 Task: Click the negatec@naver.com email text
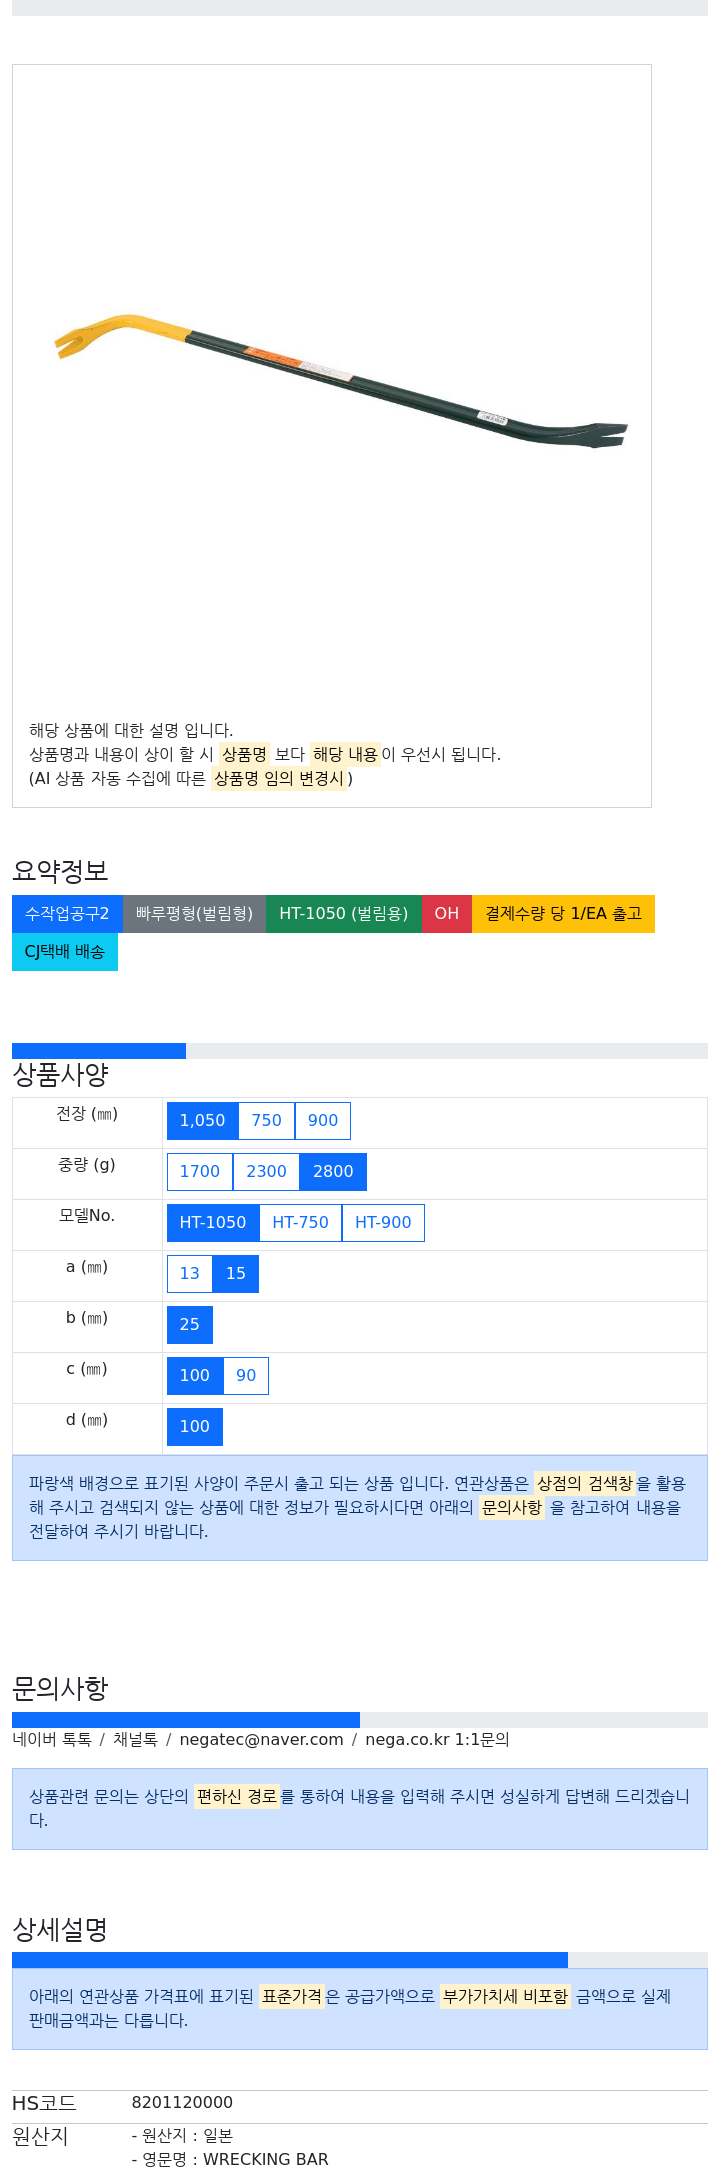pyautogui.click(x=261, y=1739)
